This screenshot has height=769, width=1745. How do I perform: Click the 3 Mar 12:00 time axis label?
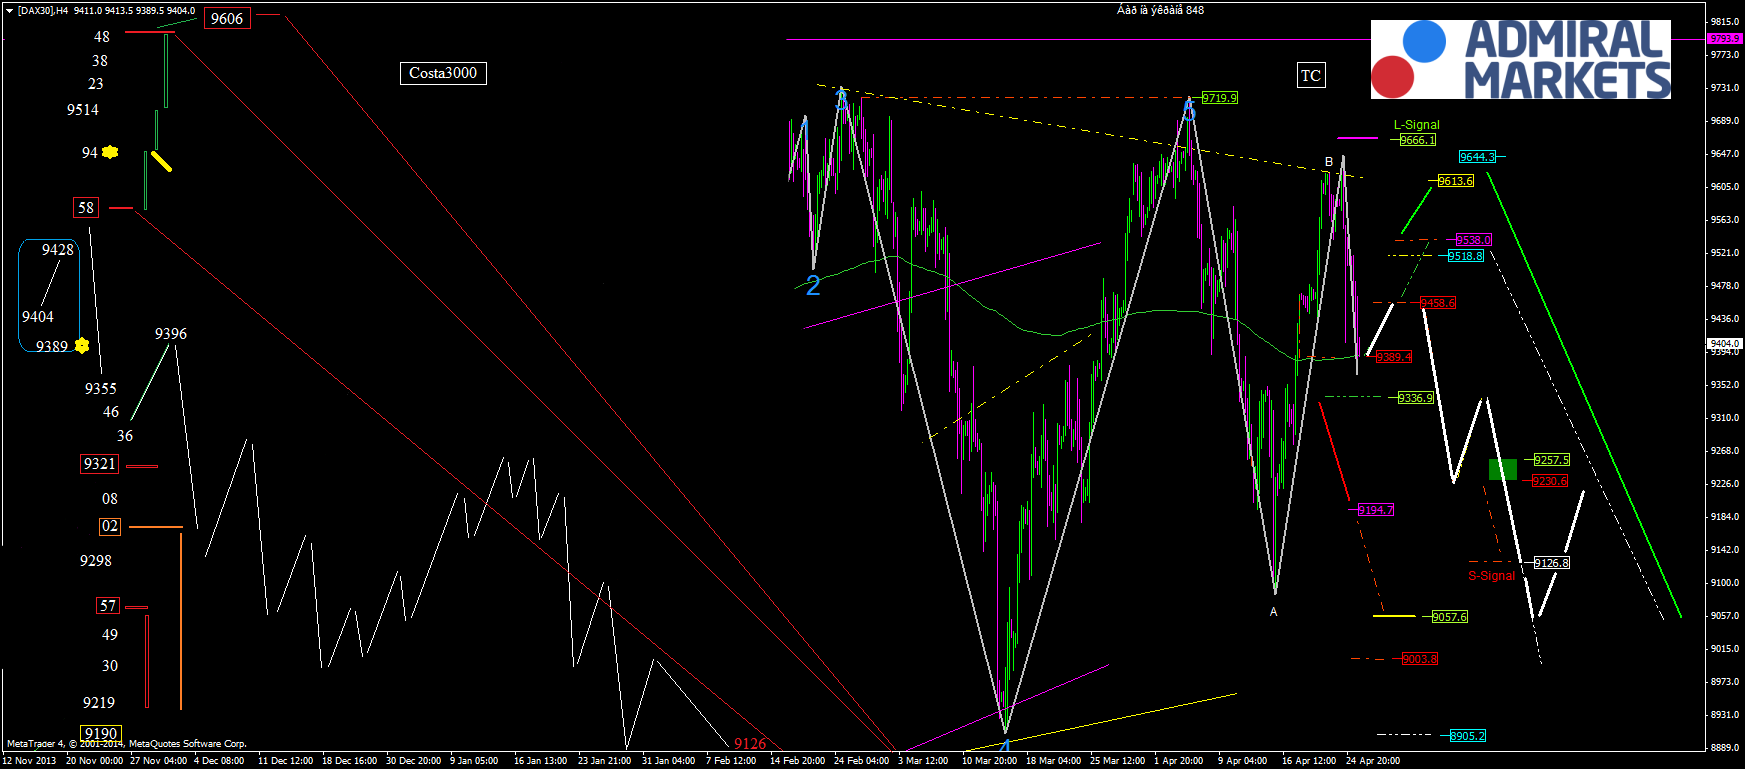tap(923, 761)
